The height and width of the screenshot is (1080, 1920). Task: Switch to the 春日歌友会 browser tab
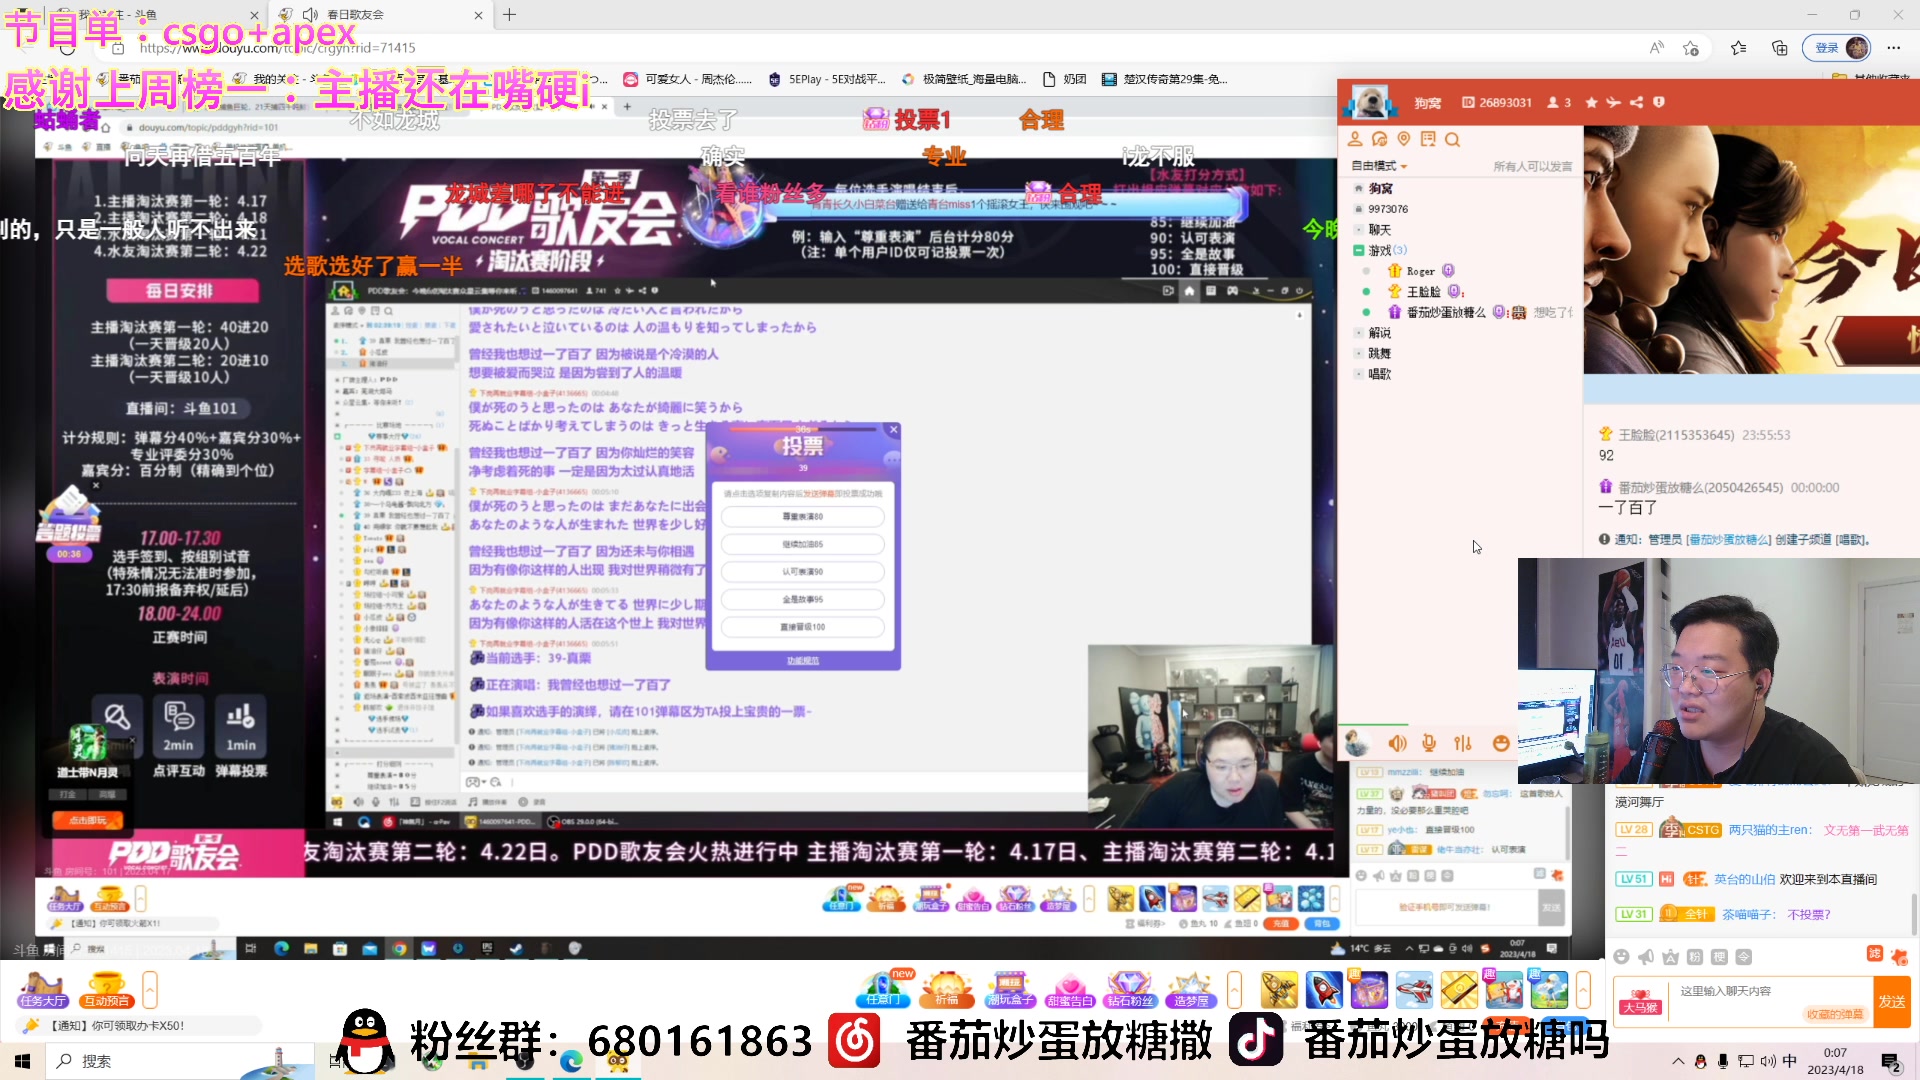380,15
